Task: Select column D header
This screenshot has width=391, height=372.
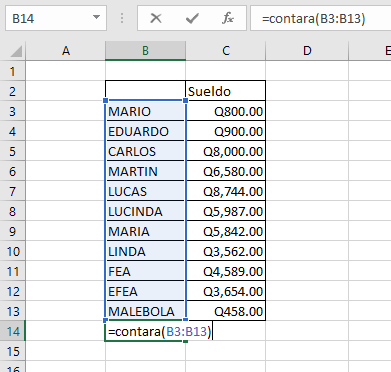Action: click(307, 51)
